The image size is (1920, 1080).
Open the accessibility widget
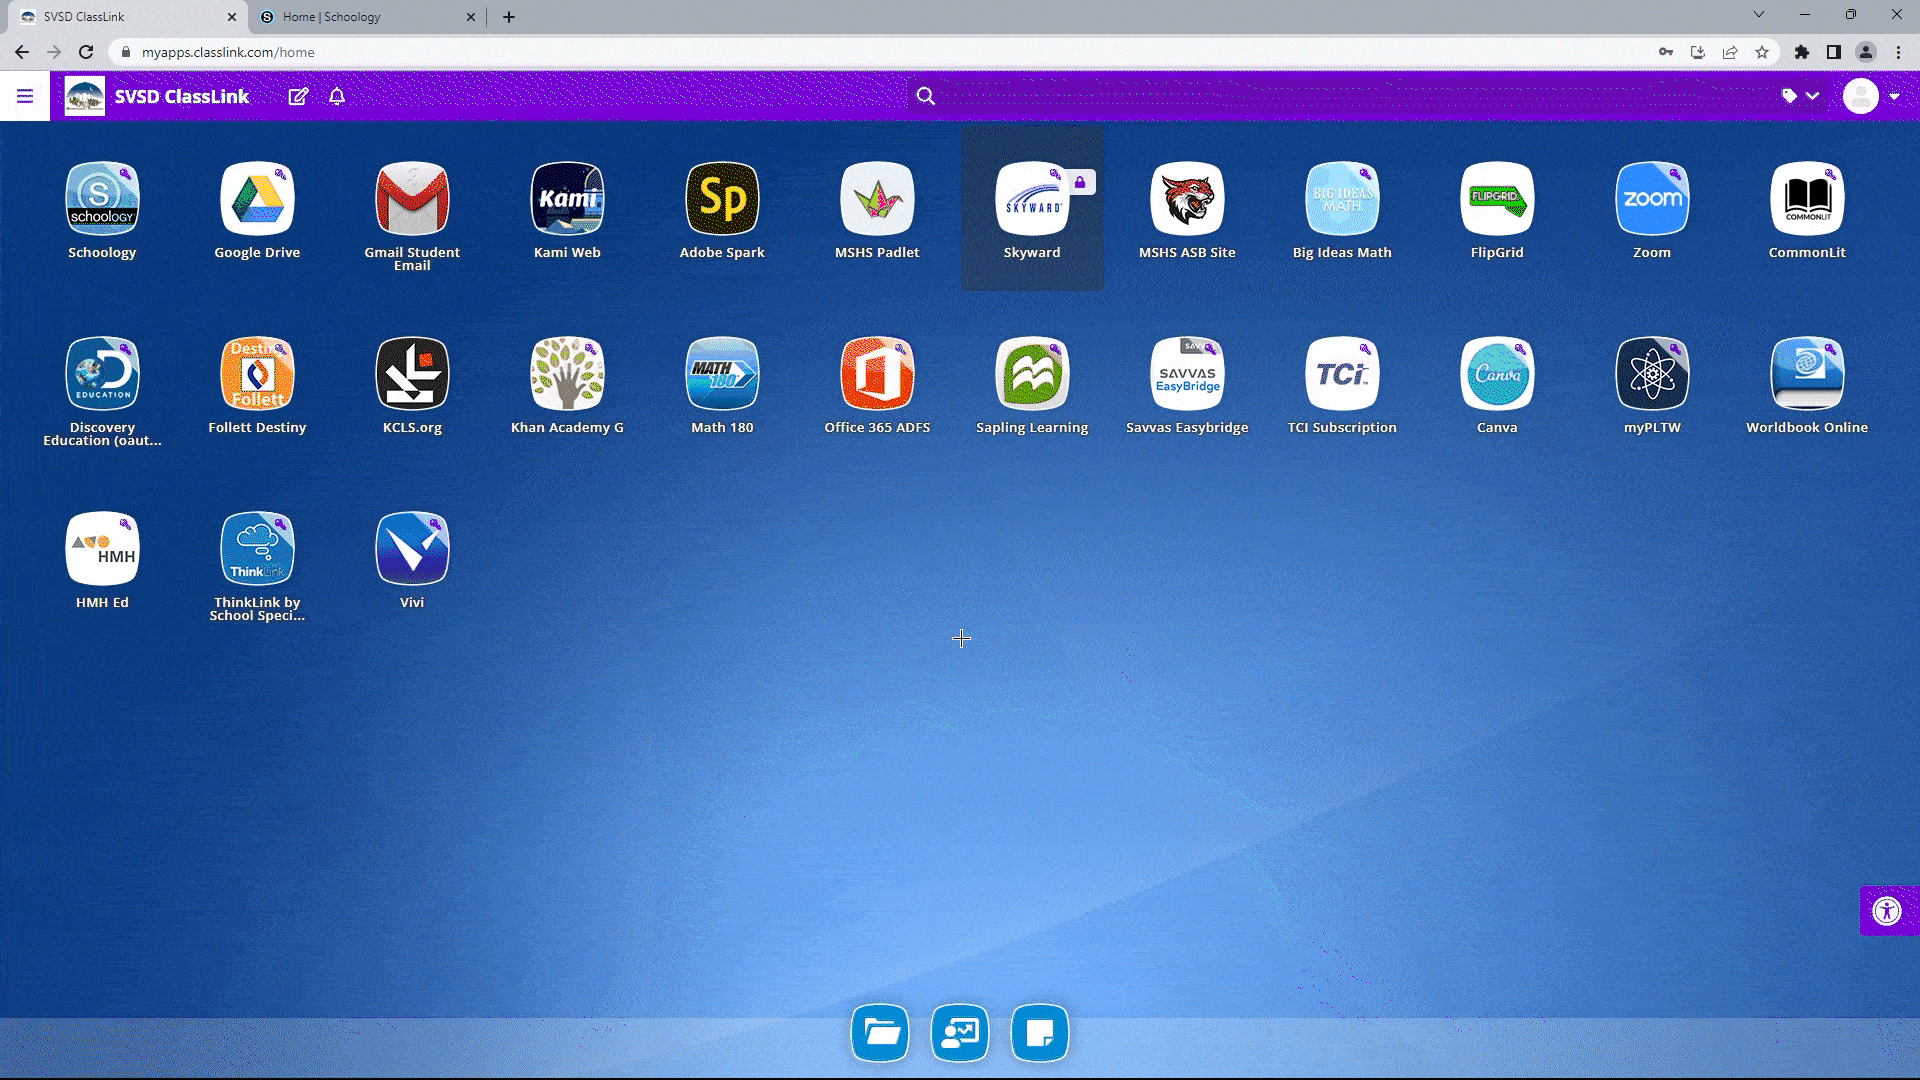1887,911
